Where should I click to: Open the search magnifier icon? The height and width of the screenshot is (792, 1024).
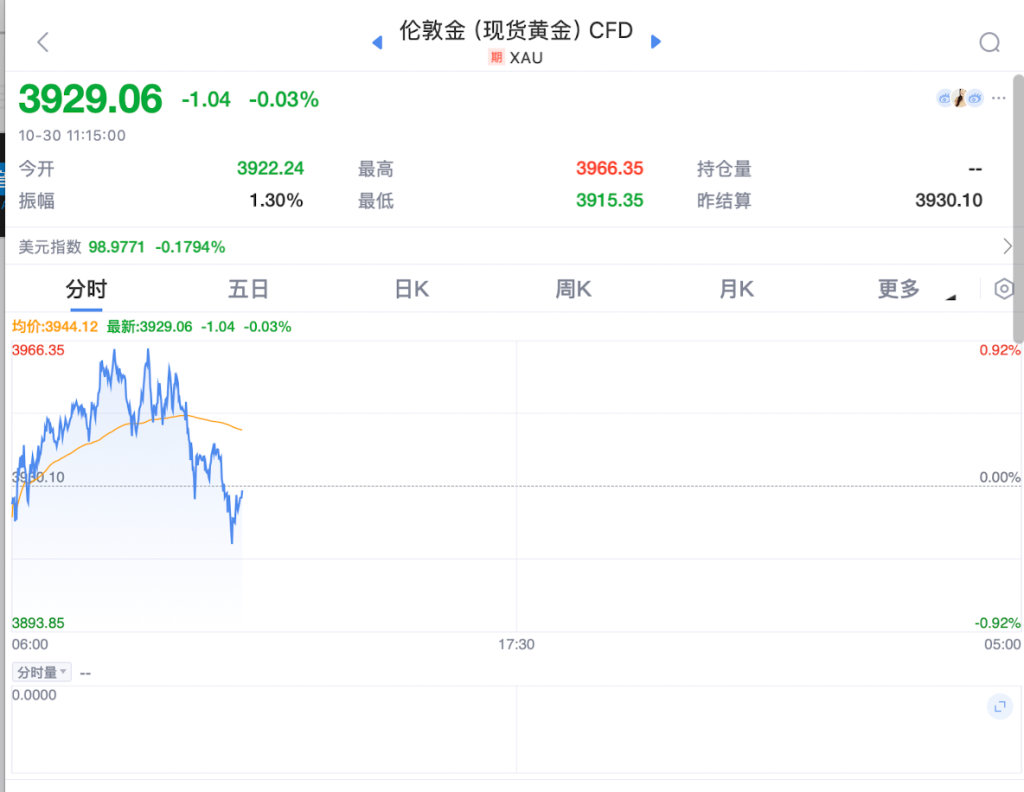tap(989, 42)
